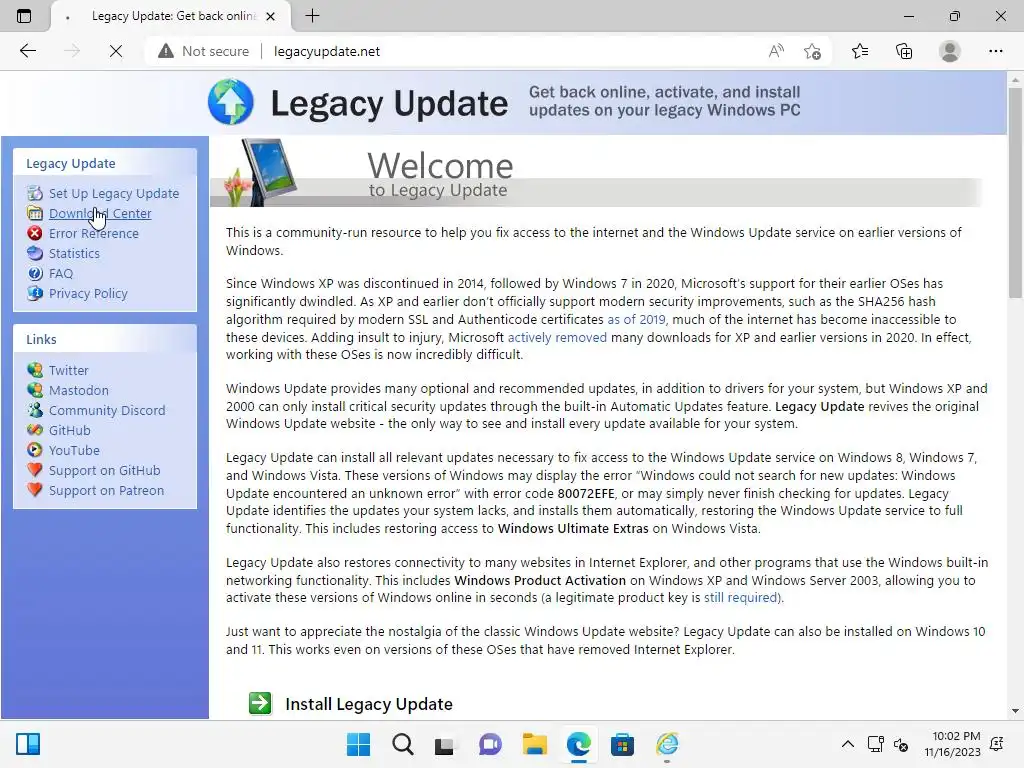
Task: Go back with the browser back arrow
Action: [x=27, y=51]
